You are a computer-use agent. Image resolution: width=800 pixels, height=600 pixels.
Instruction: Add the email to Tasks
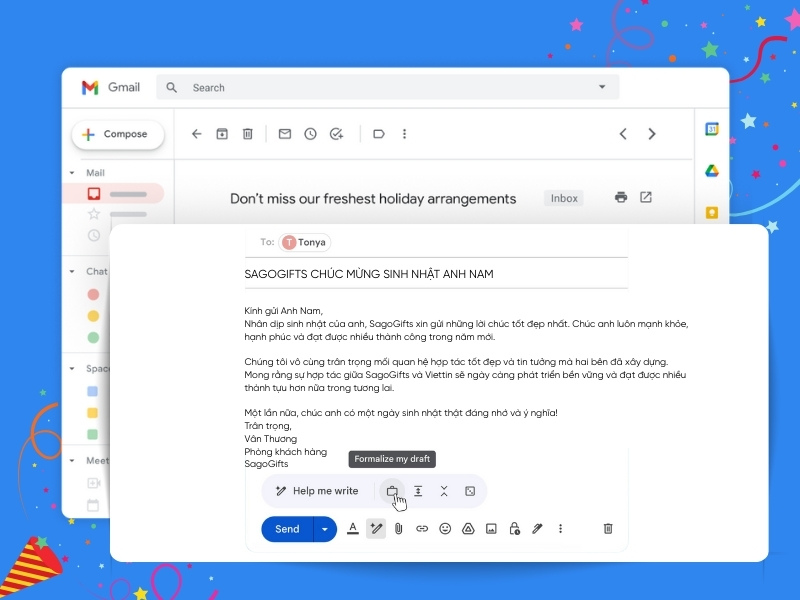coord(336,134)
